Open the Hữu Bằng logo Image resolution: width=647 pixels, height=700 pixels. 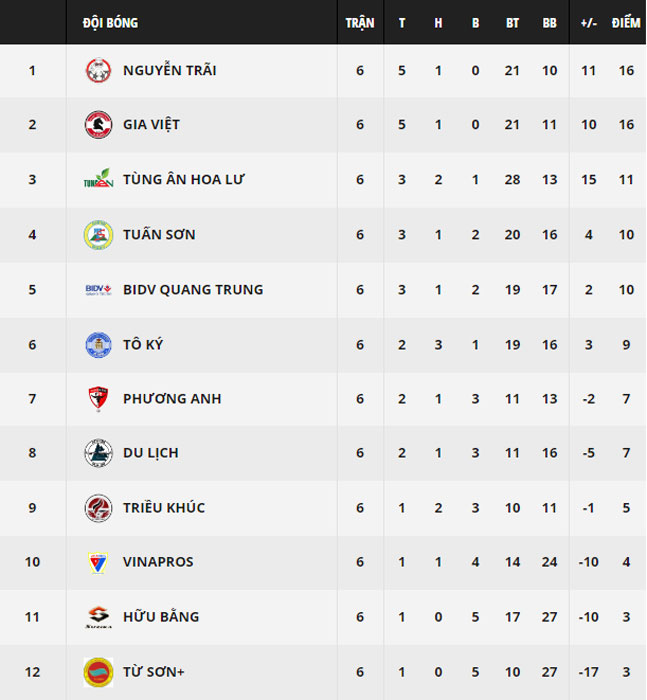point(98,617)
